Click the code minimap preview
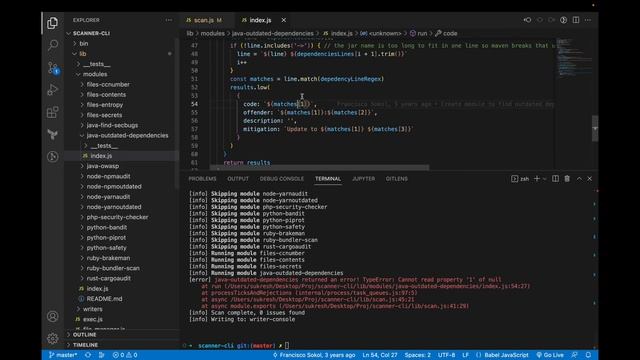 (575, 57)
